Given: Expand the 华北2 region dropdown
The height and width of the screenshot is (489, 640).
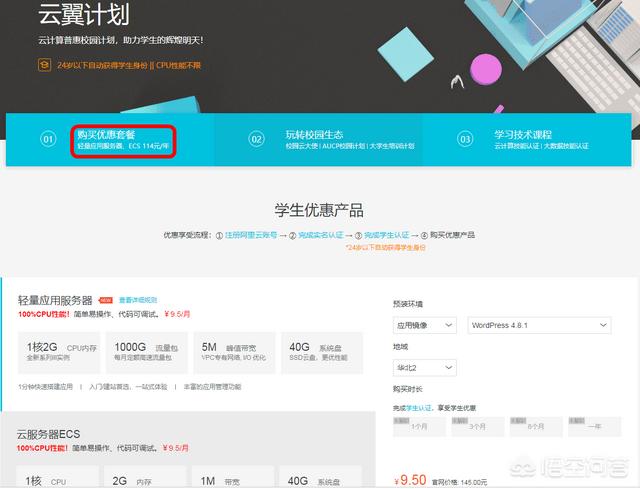Looking at the screenshot, I should pos(424,368).
